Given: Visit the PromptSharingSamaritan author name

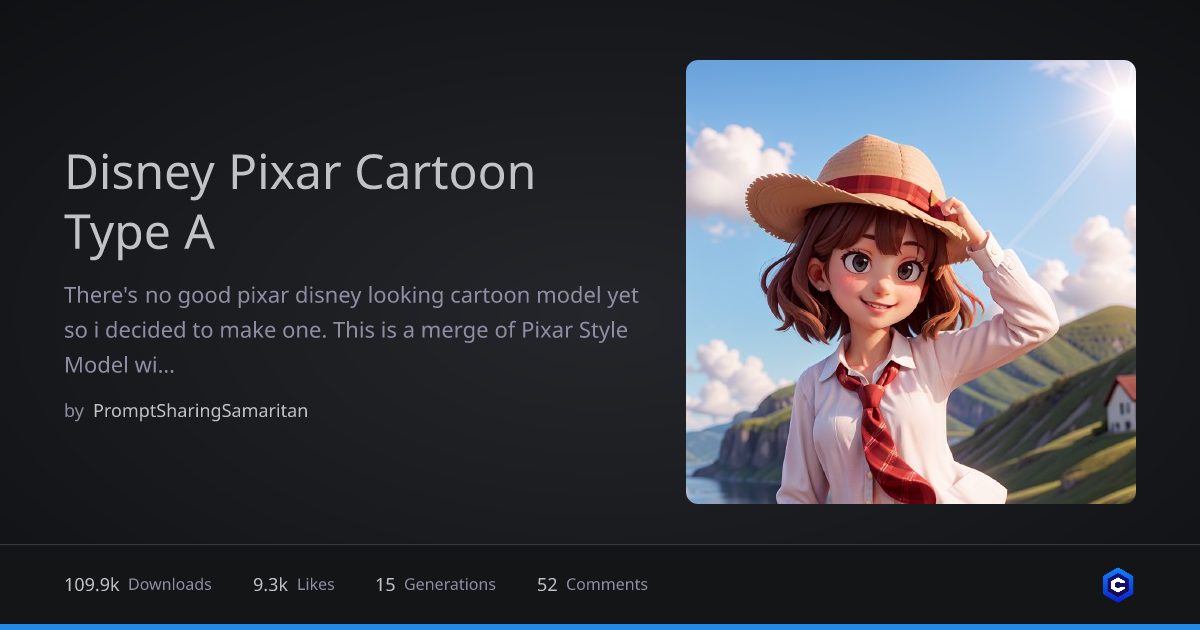Looking at the screenshot, I should [x=200, y=411].
